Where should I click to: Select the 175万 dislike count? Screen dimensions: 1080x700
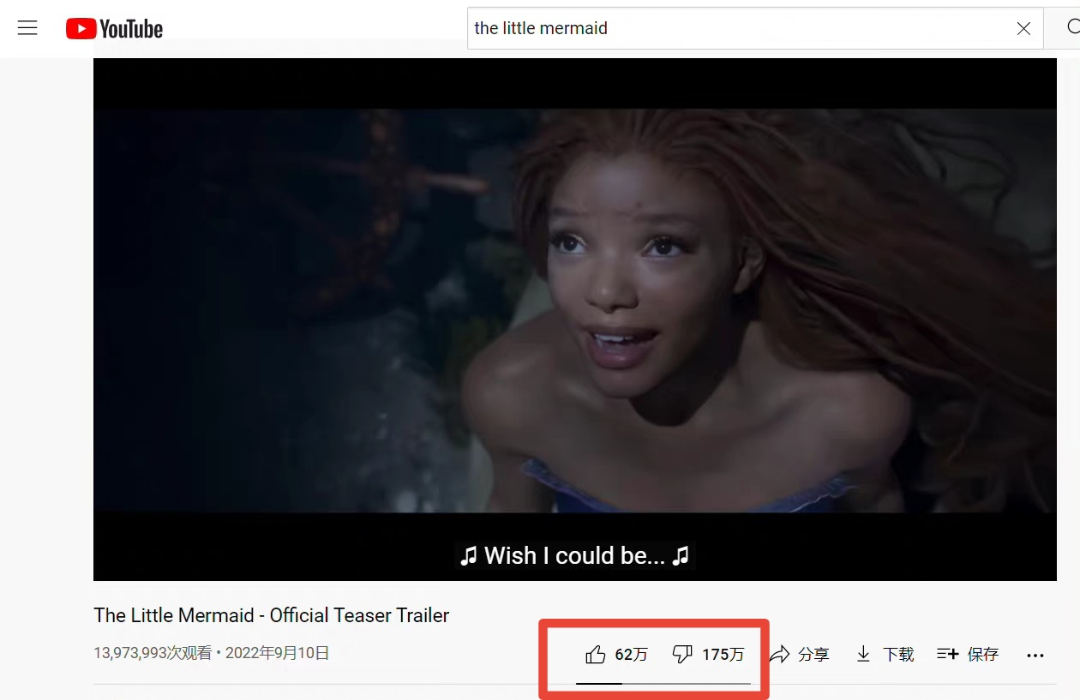[x=723, y=655]
